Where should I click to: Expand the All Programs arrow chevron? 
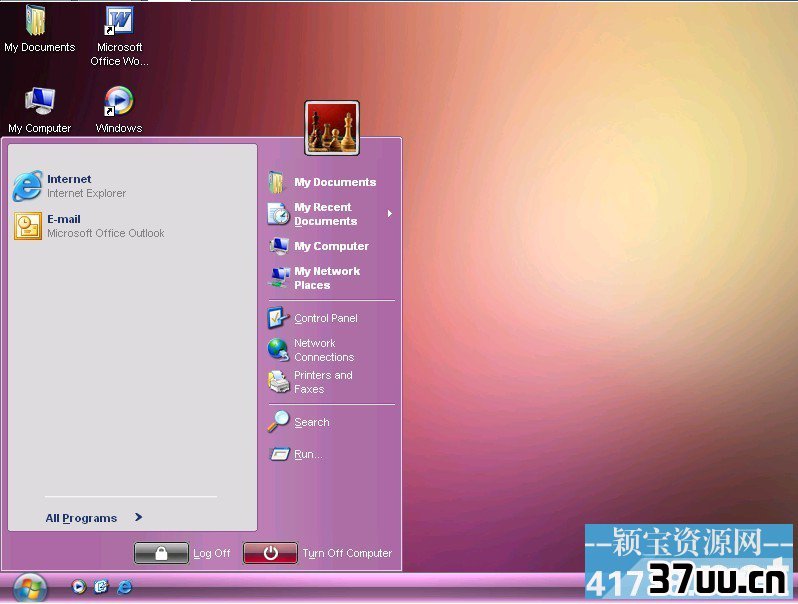tap(138, 517)
